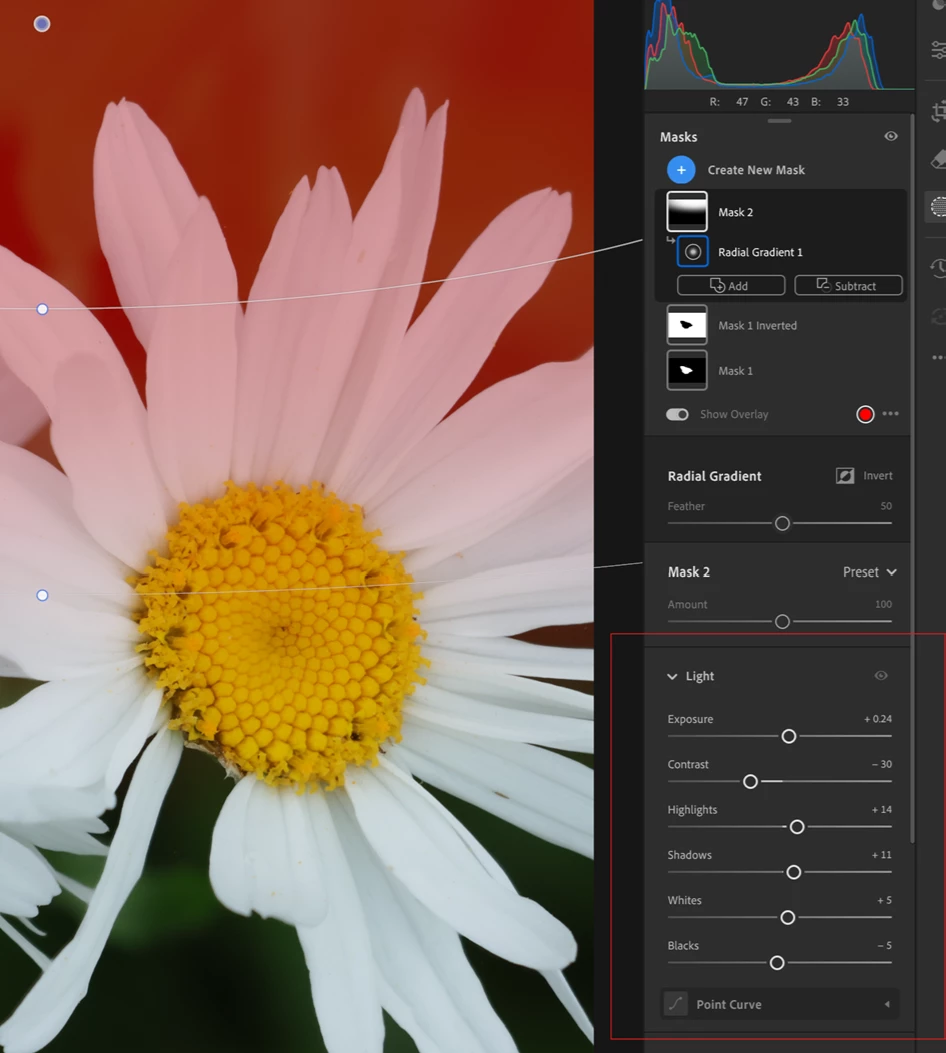Viewport: 946px width, 1053px height.
Task: Click the Highlights slider handle
Action: (797, 827)
